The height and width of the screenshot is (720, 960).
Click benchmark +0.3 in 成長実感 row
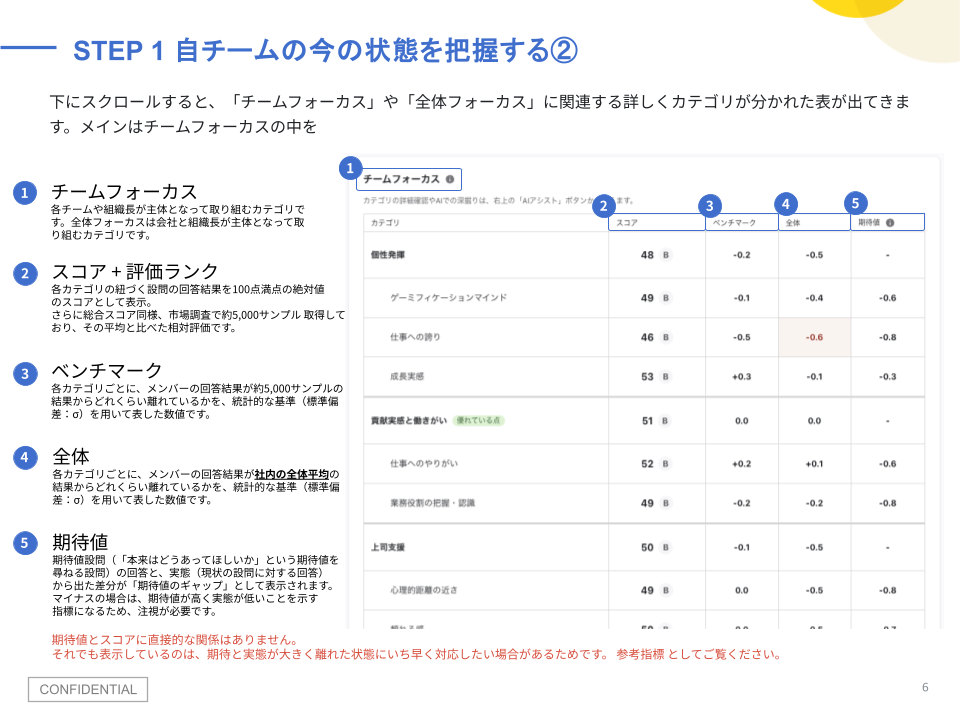(x=741, y=377)
